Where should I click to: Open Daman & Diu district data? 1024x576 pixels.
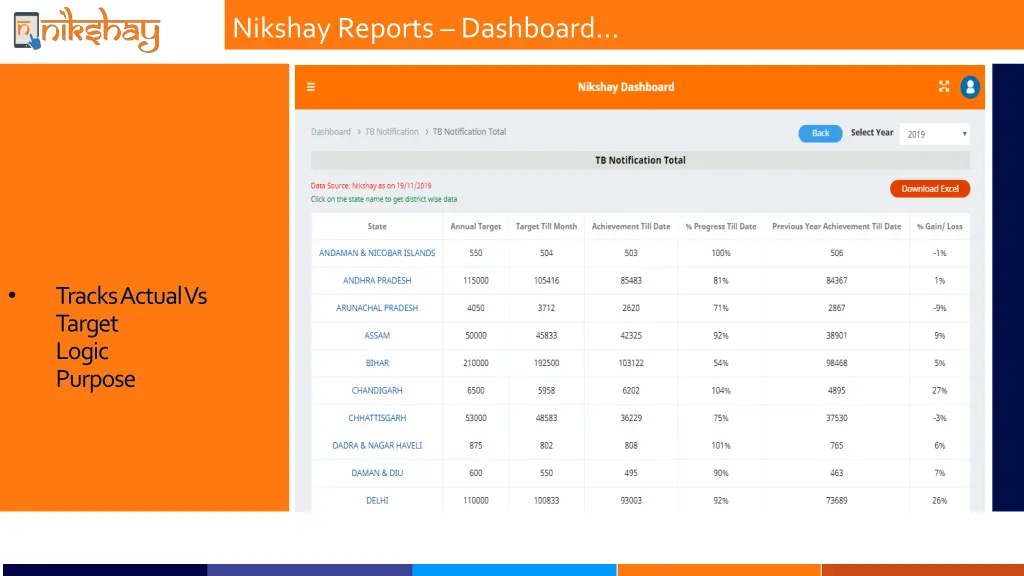click(x=377, y=473)
